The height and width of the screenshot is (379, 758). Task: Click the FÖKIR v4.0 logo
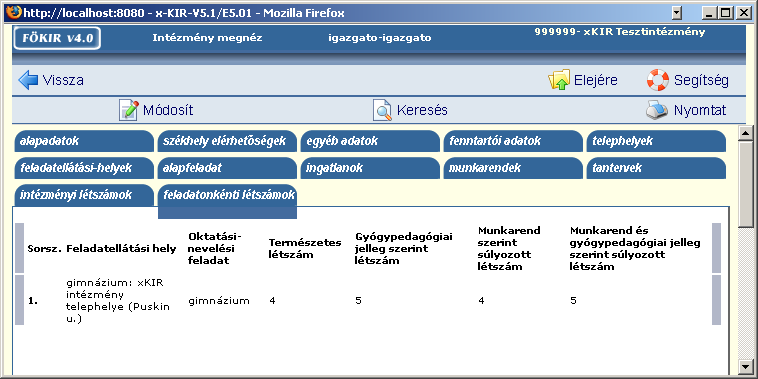click(x=57, y=38)
